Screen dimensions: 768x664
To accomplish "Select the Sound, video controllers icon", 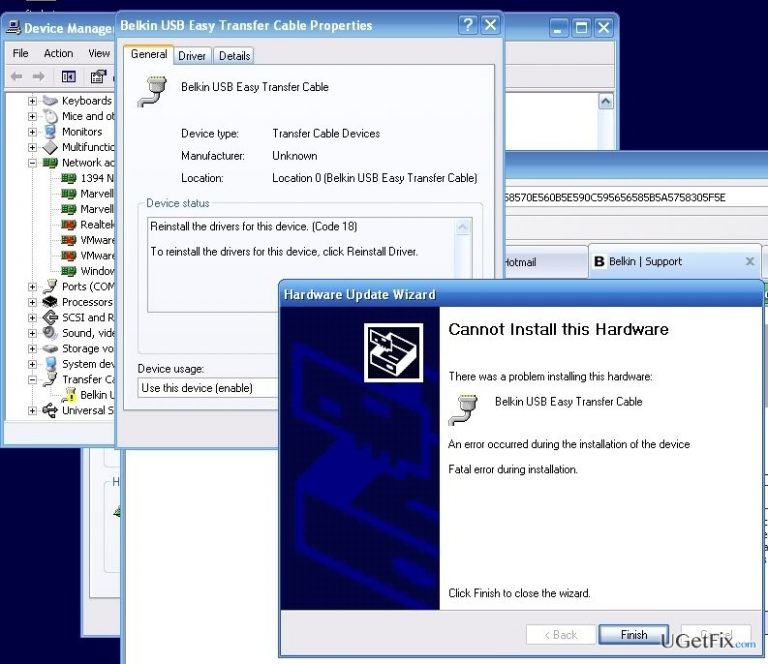I will (50, 333).
